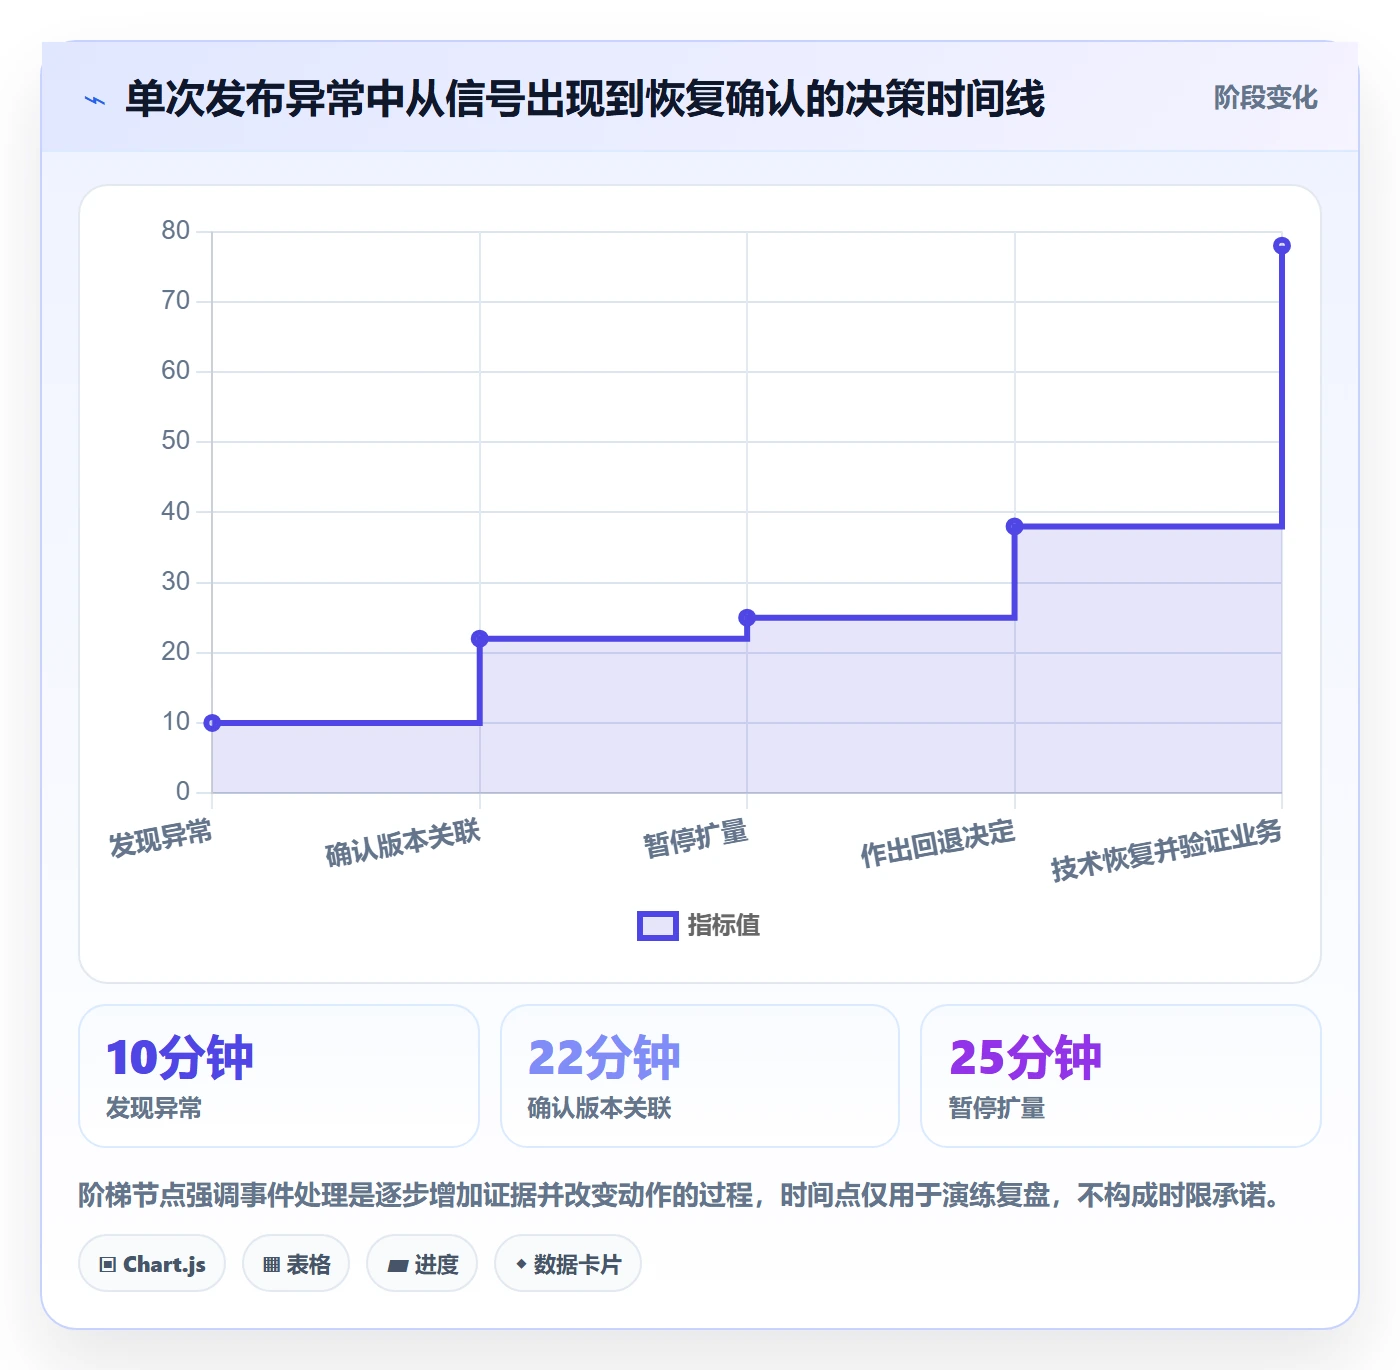Open the 25分钟 暂停扩量 card

[1121, 1076]
